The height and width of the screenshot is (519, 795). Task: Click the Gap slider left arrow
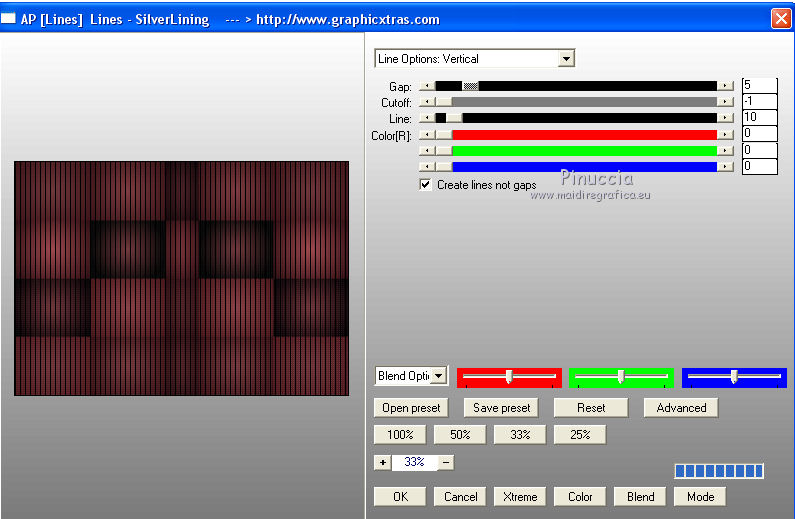427,86
